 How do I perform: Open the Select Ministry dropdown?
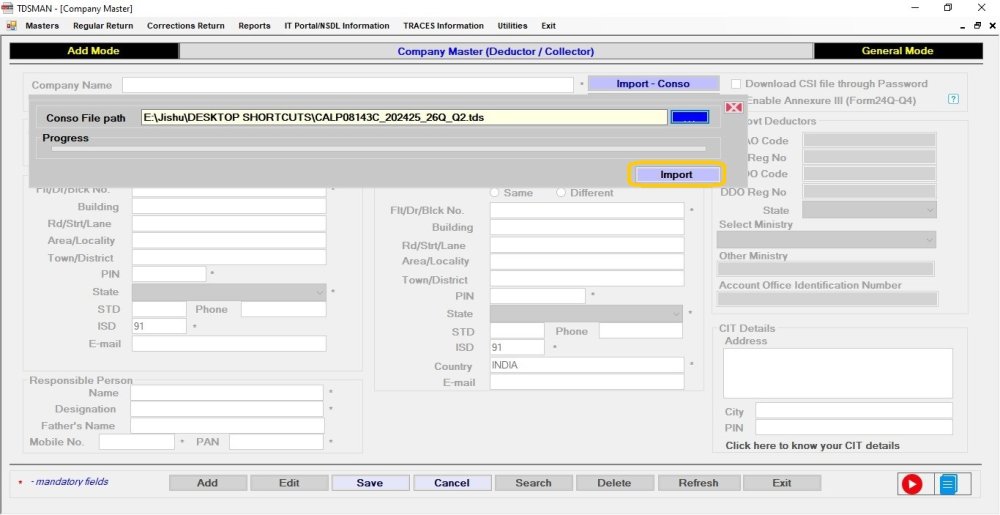(827, 240)
